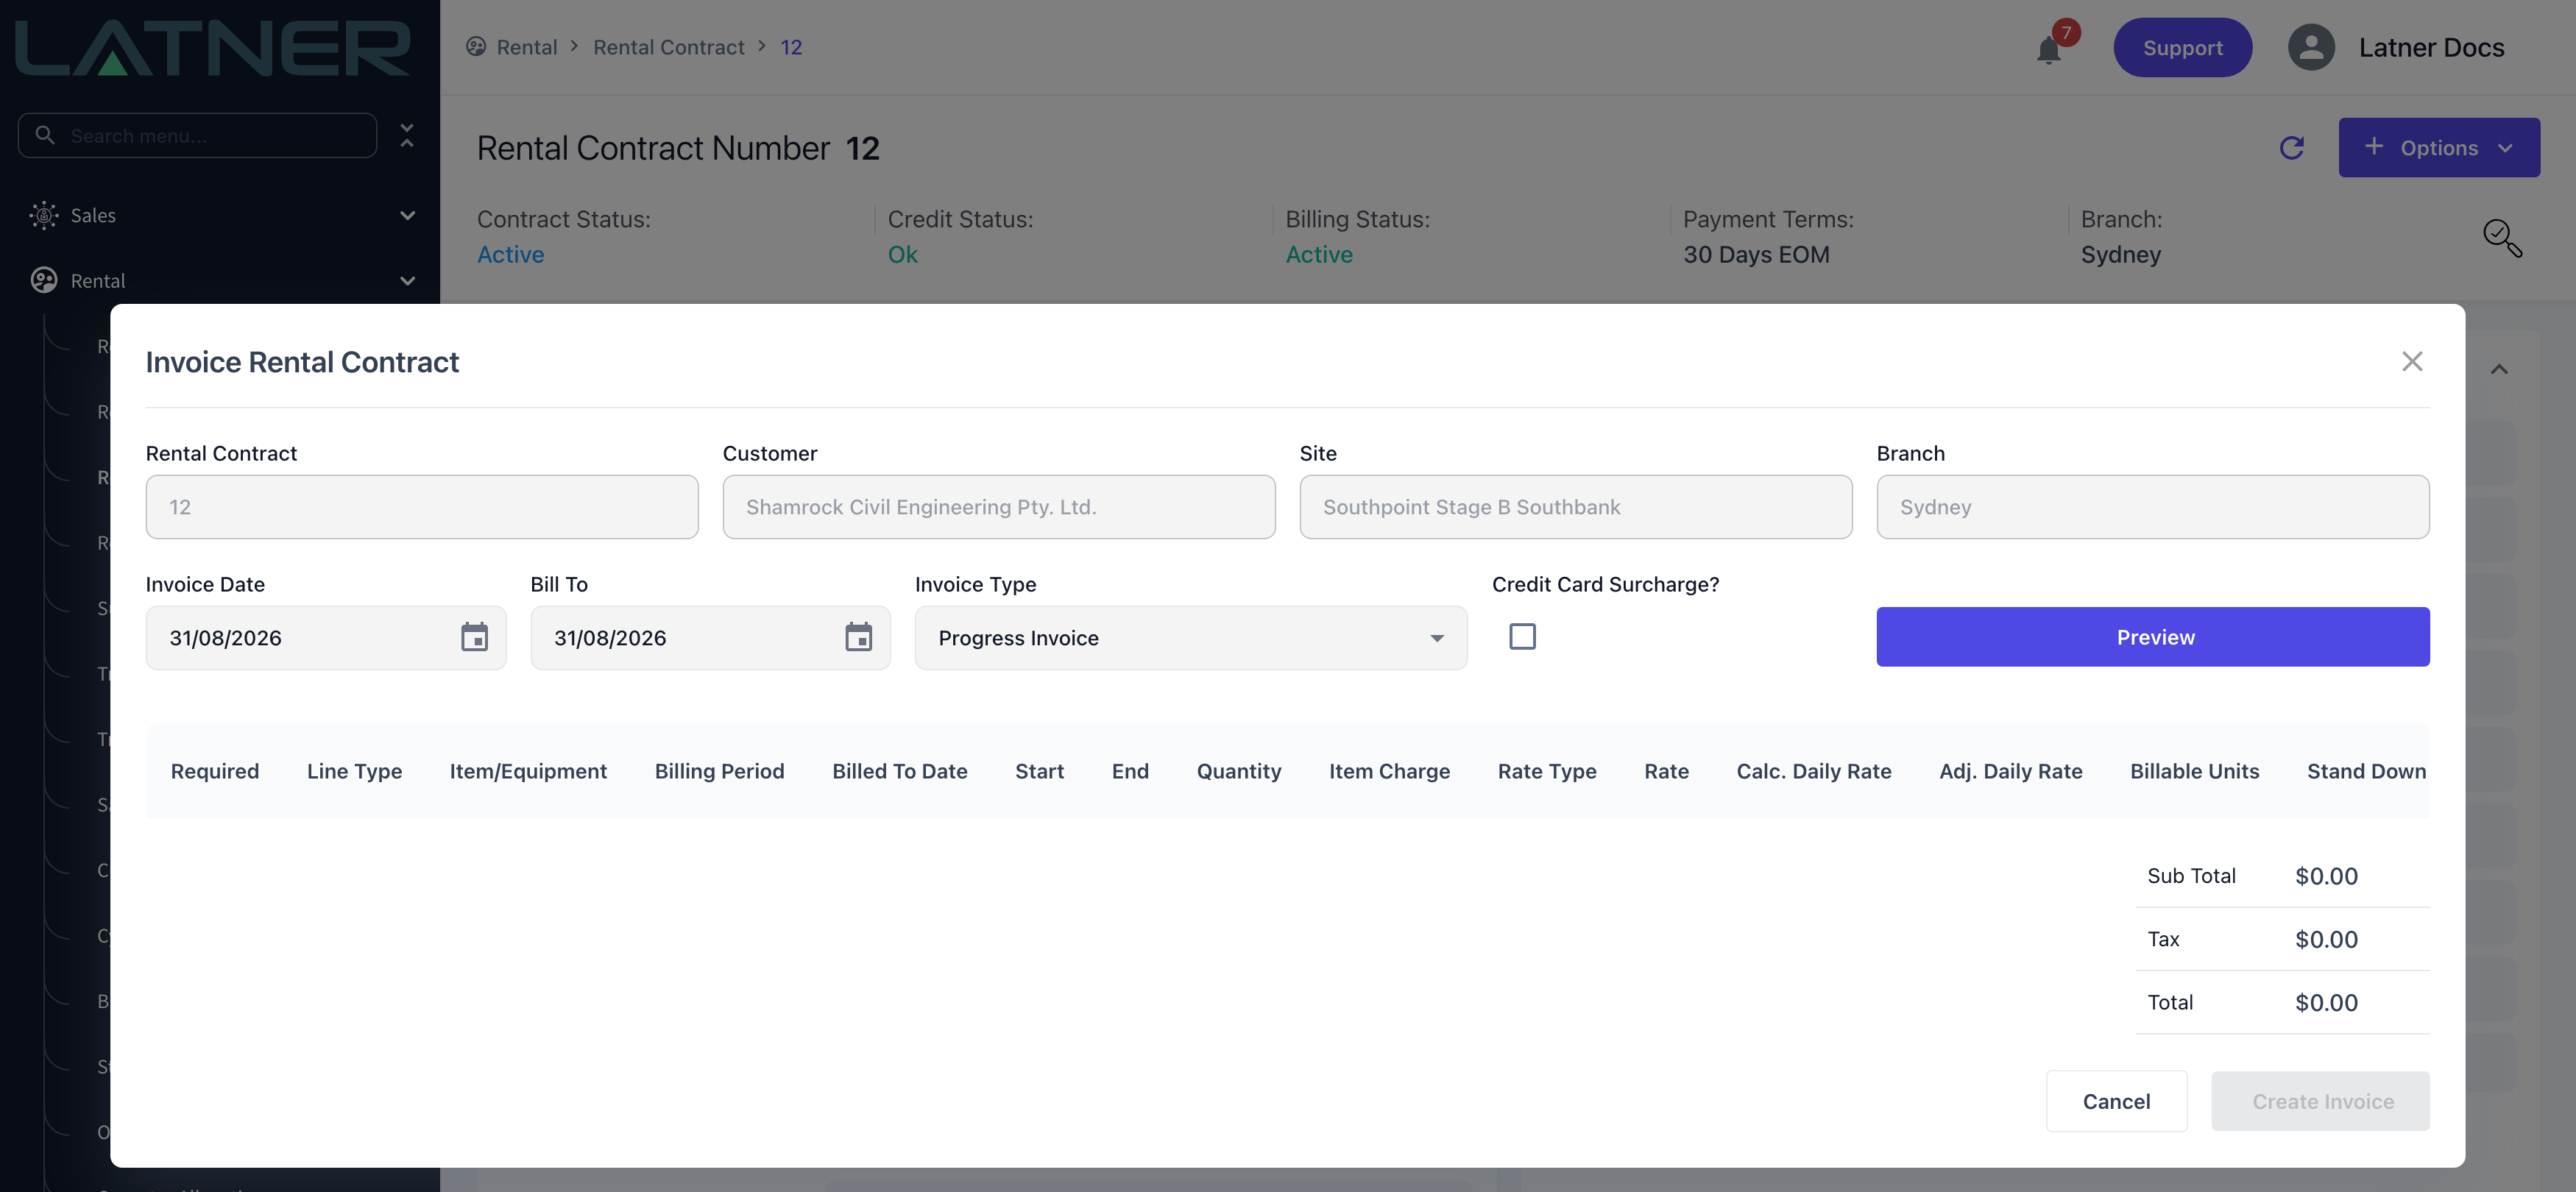Collapse the panel with the up chevron
Image resolution: width=2576 pixels, height=1192 pixels.
coord(2499,369)
